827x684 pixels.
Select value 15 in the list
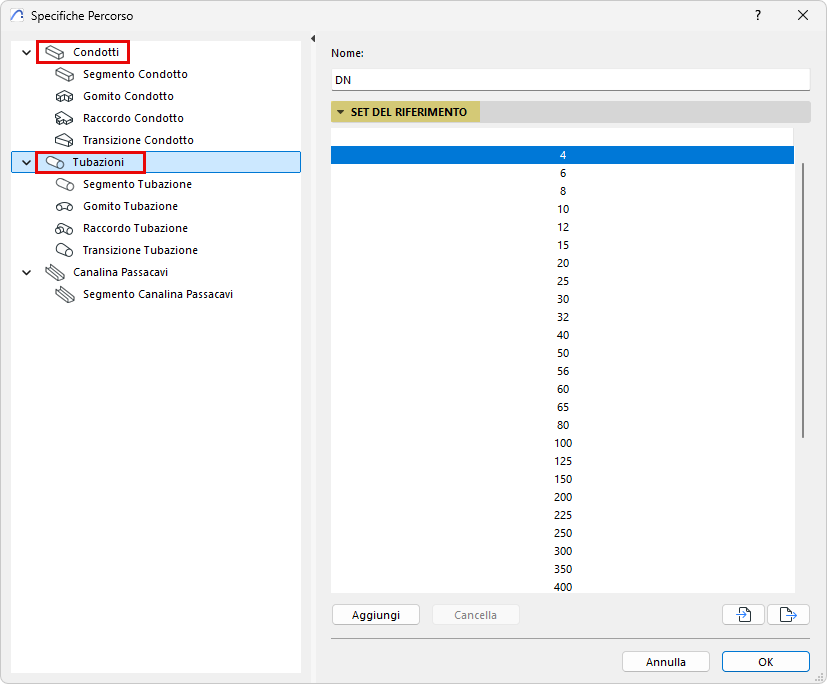562,245
